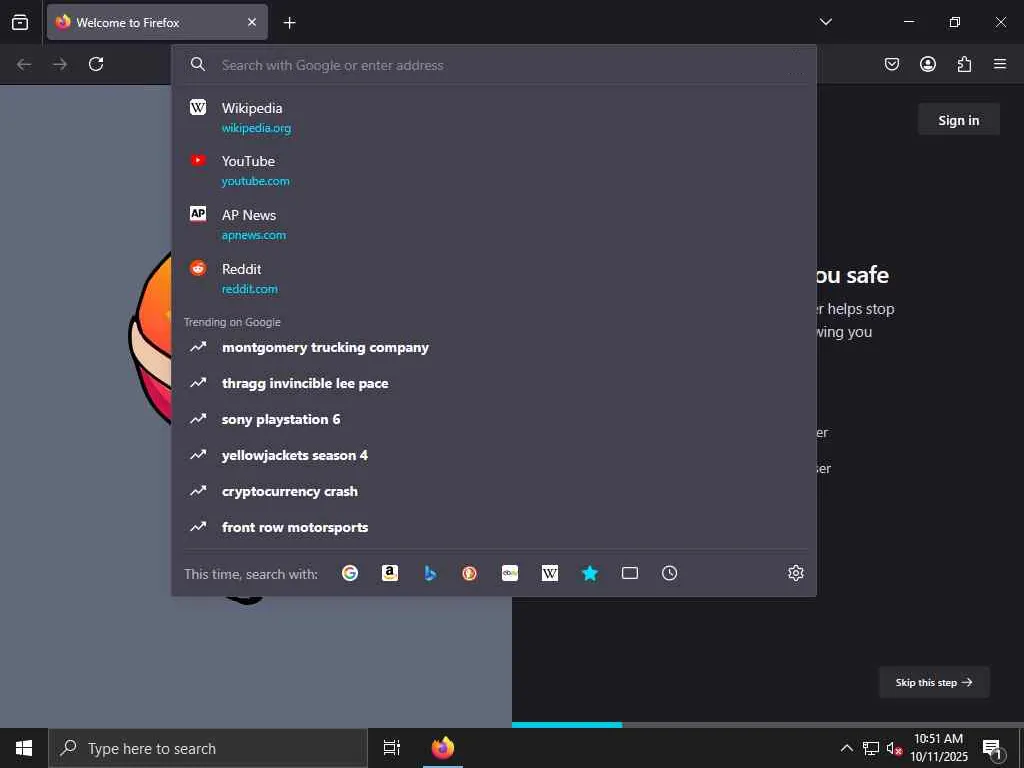Reload the current page
This screenshot has width=1024, height=768.
pos(96,64)
